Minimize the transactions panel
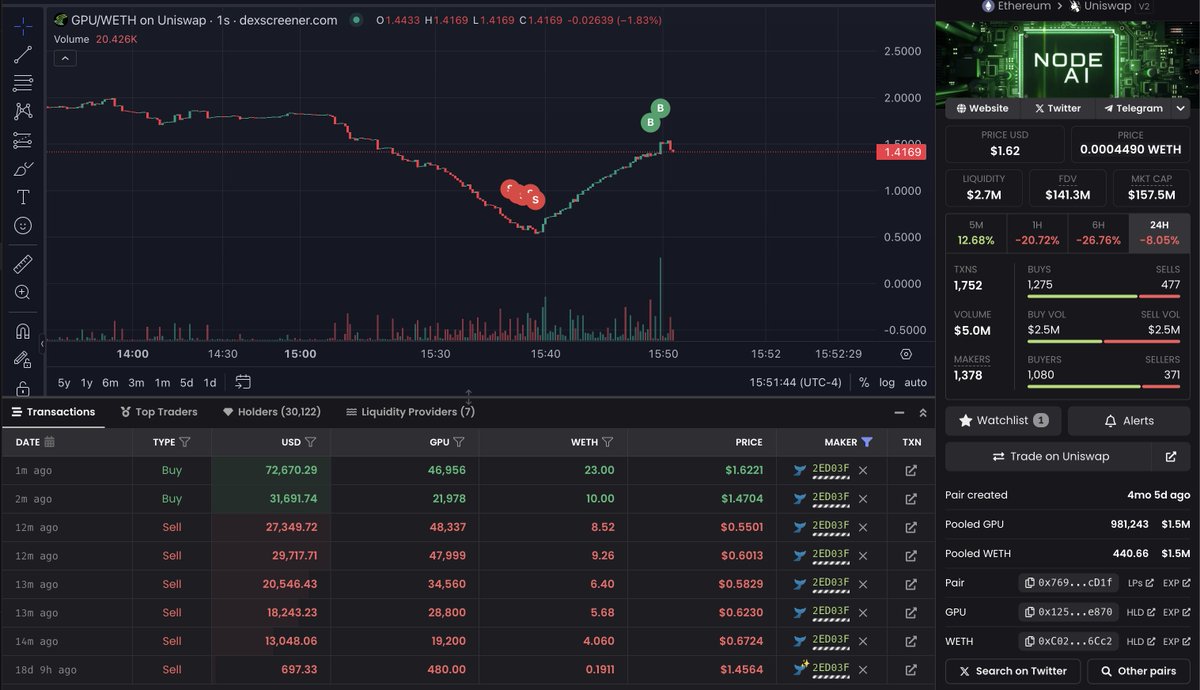1200x690 pixels. (898, 412)
